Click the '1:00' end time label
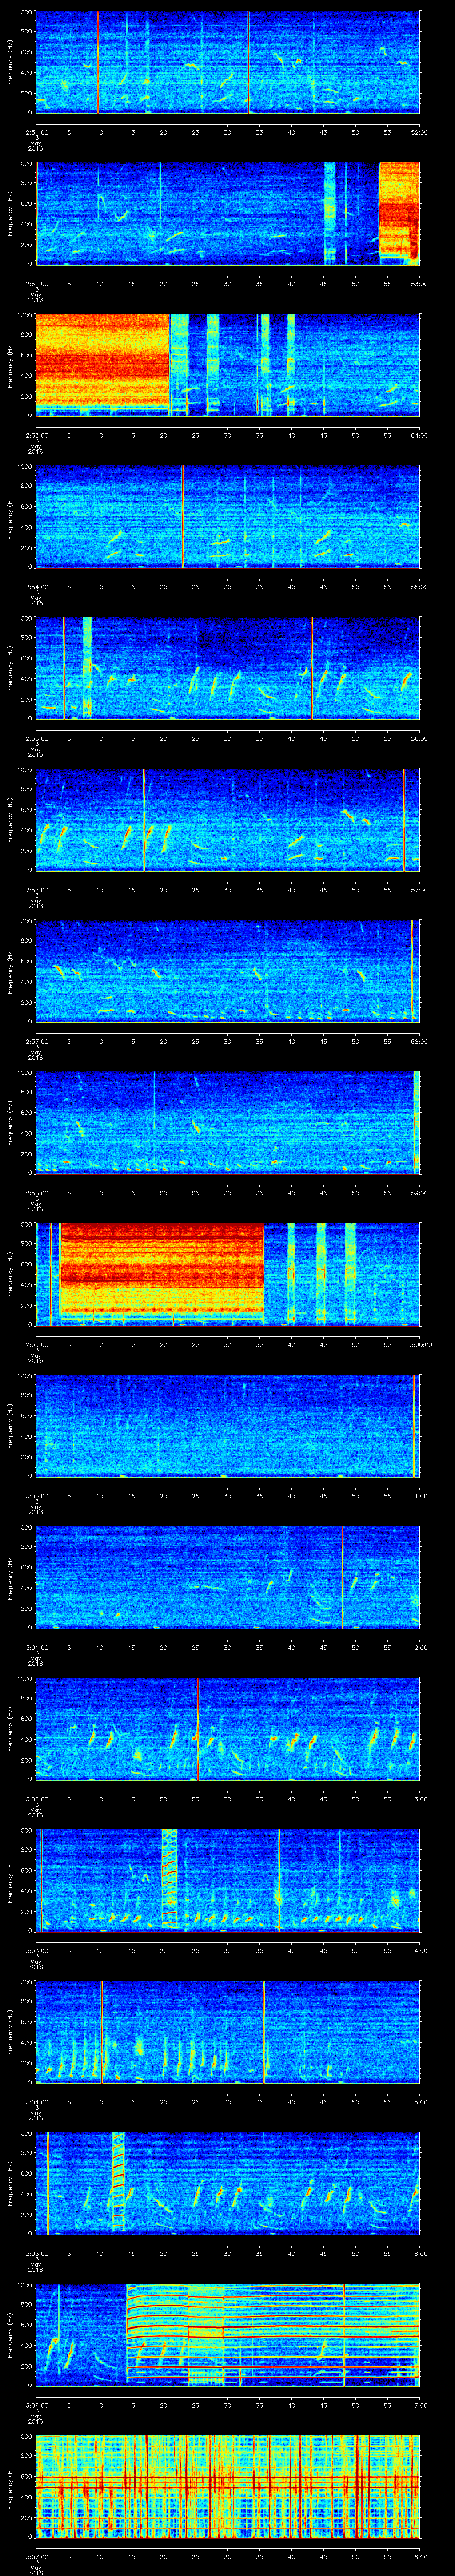The image size is (455, 2576). [421, 1495]
